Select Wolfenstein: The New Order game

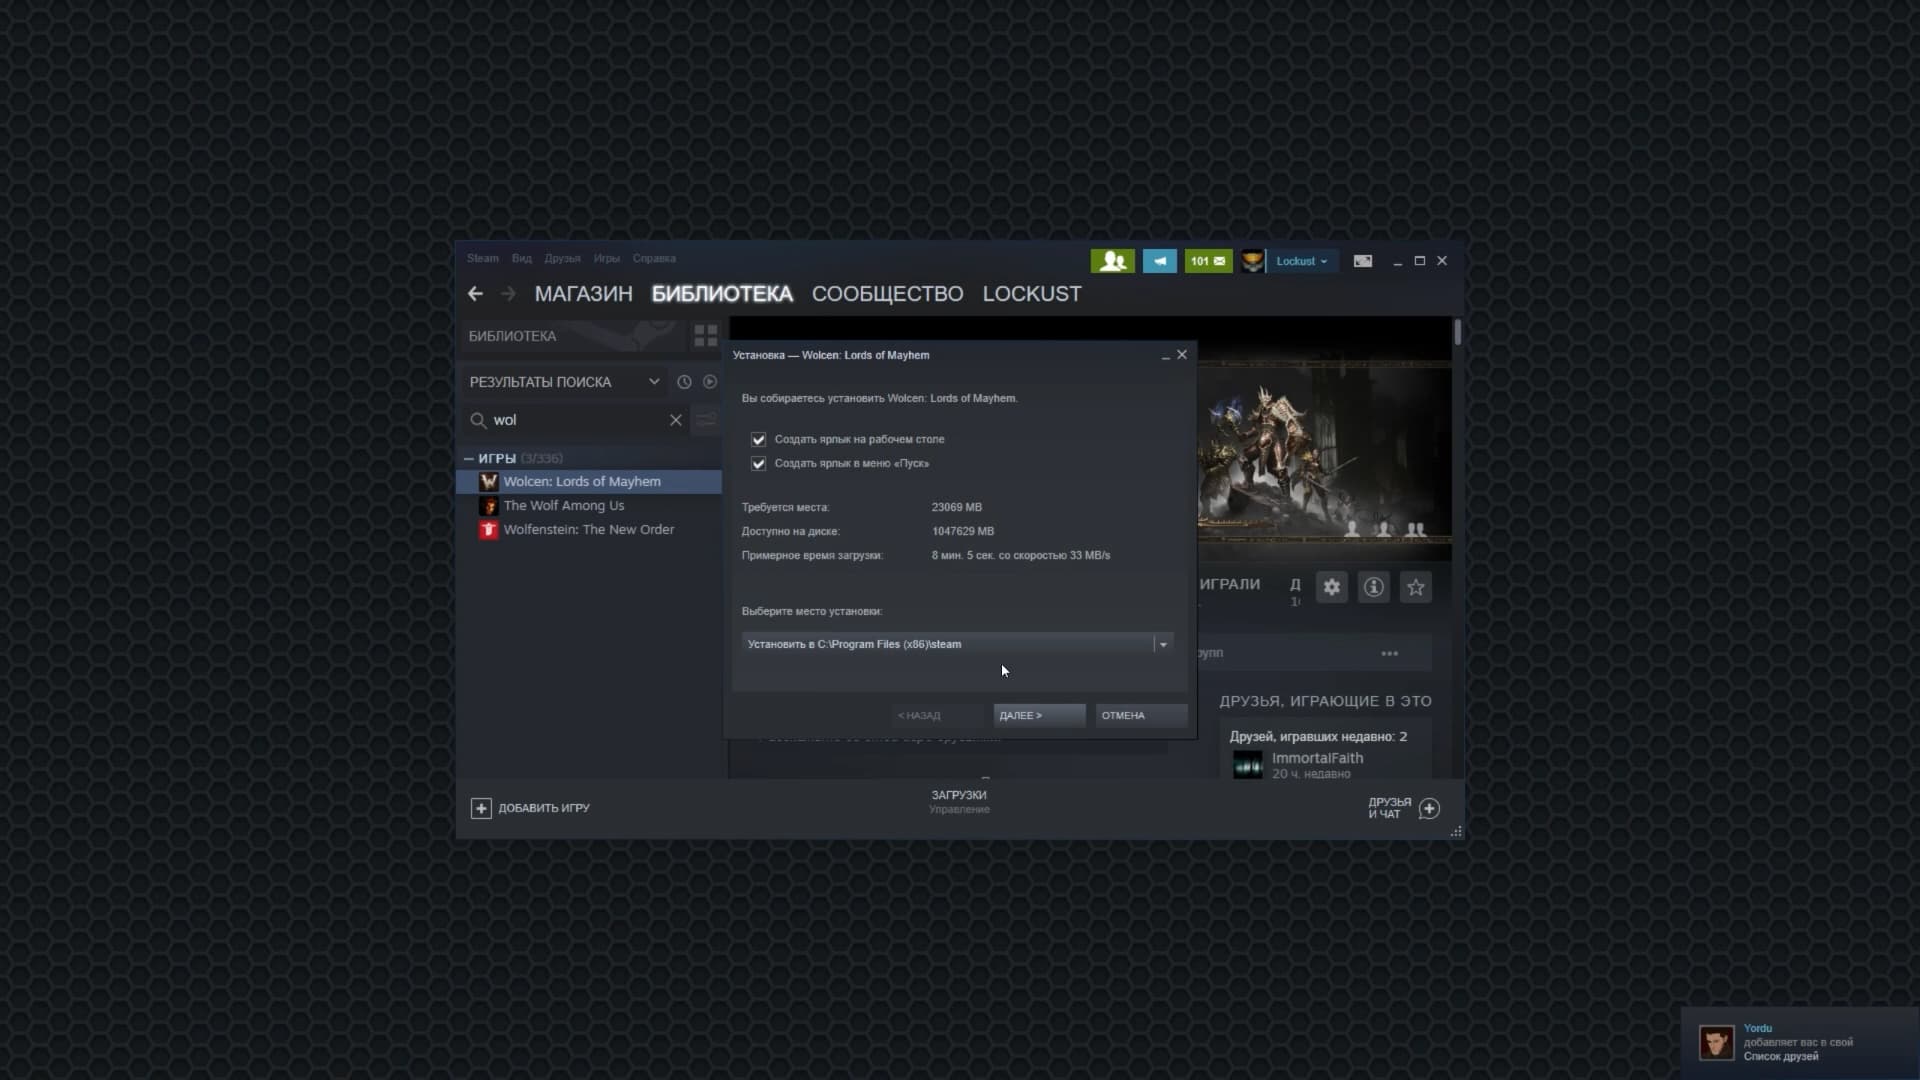point(588,530)
